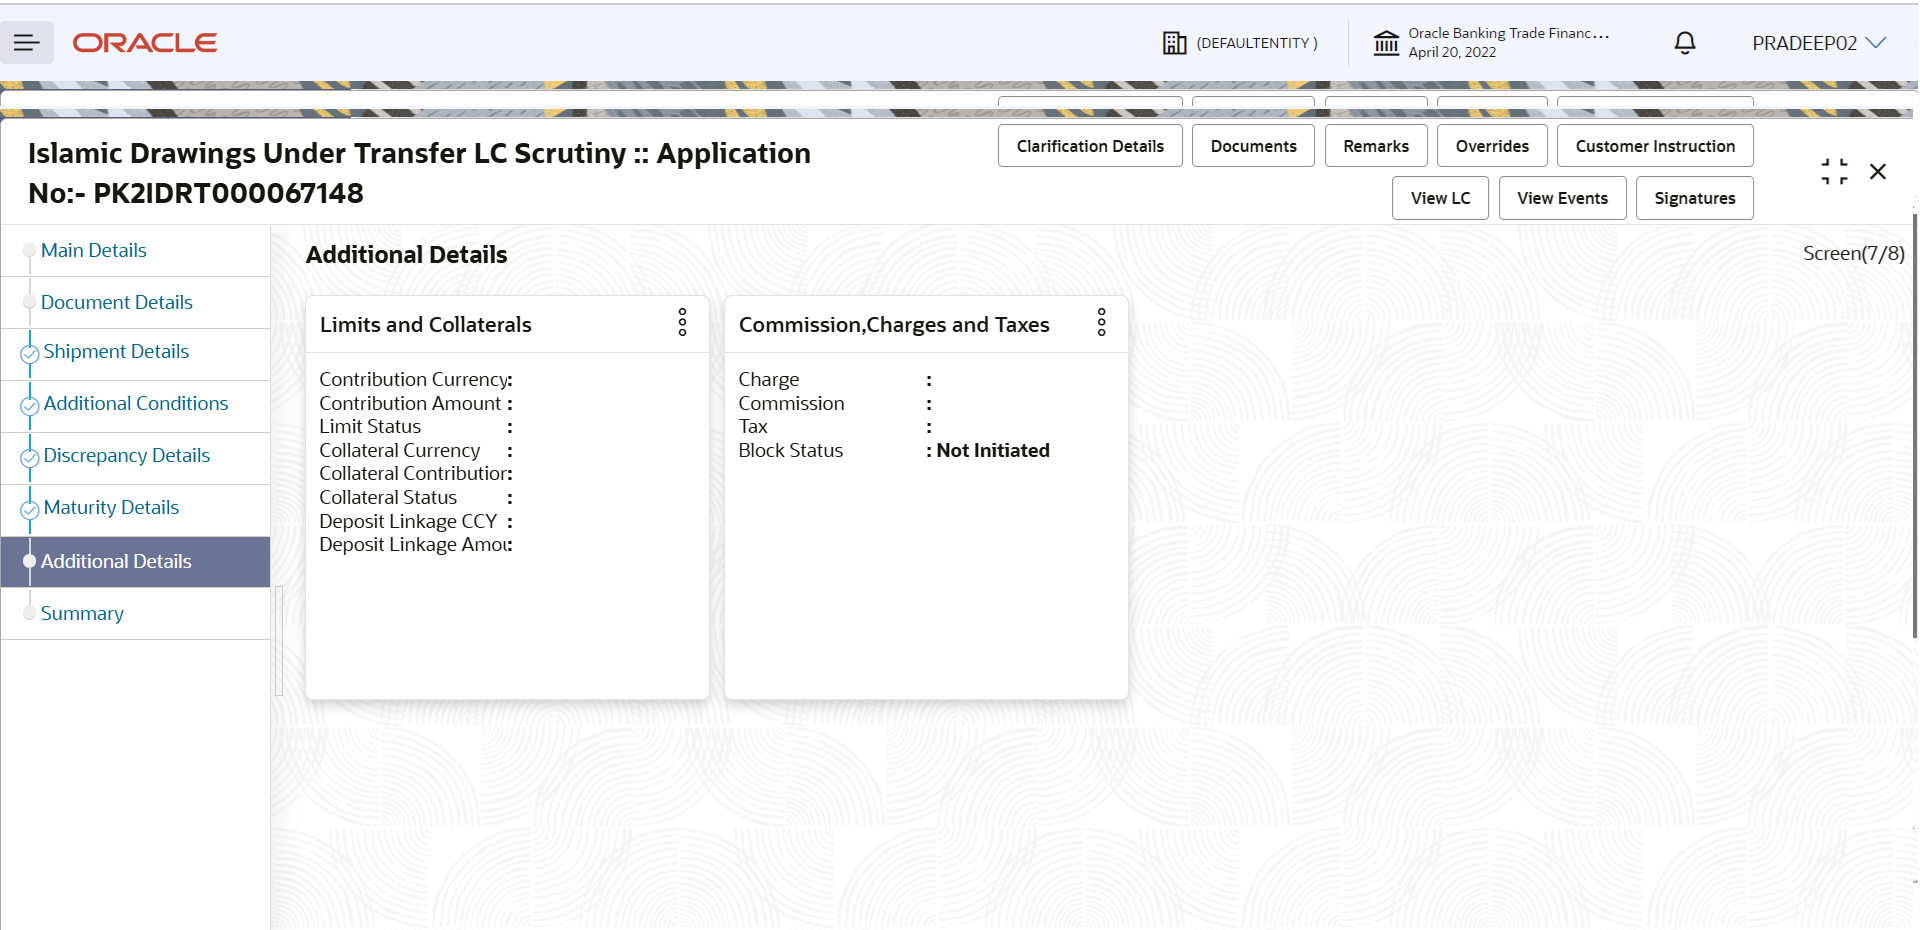Screen dimensions: 1920x930
Task: Click the sidebar splitter handle
Action: coord(278,640)
